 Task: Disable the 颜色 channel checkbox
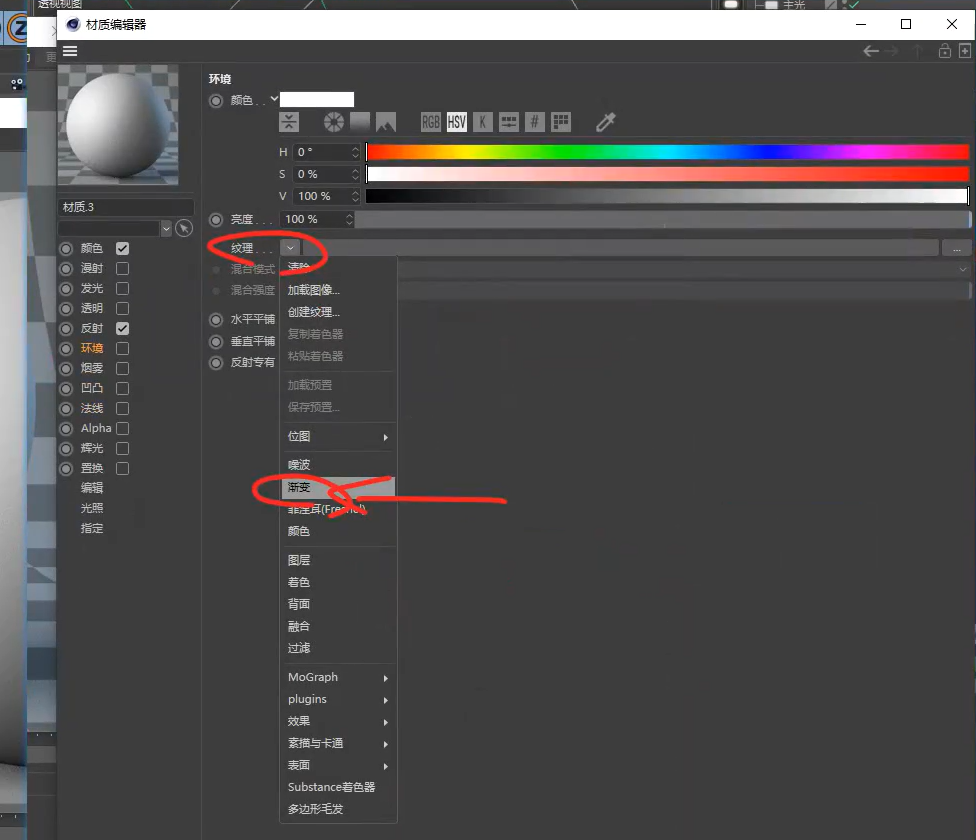pos(122,248)
